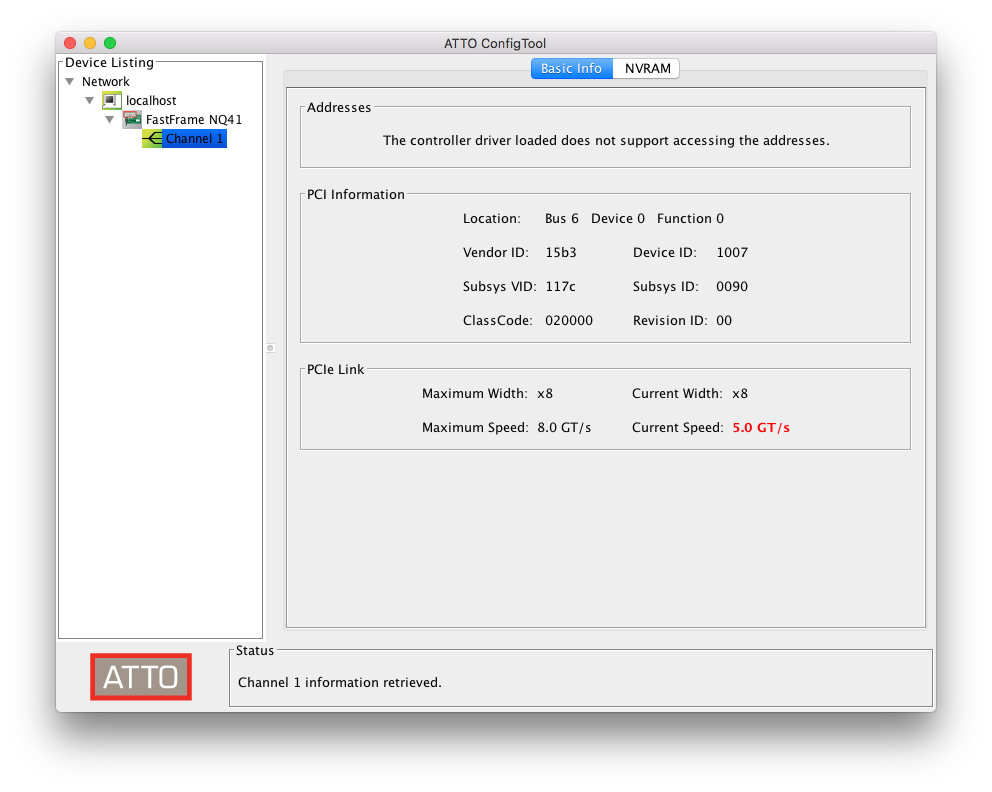This screenshot has width=992, height=792.
Task: Collapse the FastFrame NQ41 node arrow
Action: [109, 120]
